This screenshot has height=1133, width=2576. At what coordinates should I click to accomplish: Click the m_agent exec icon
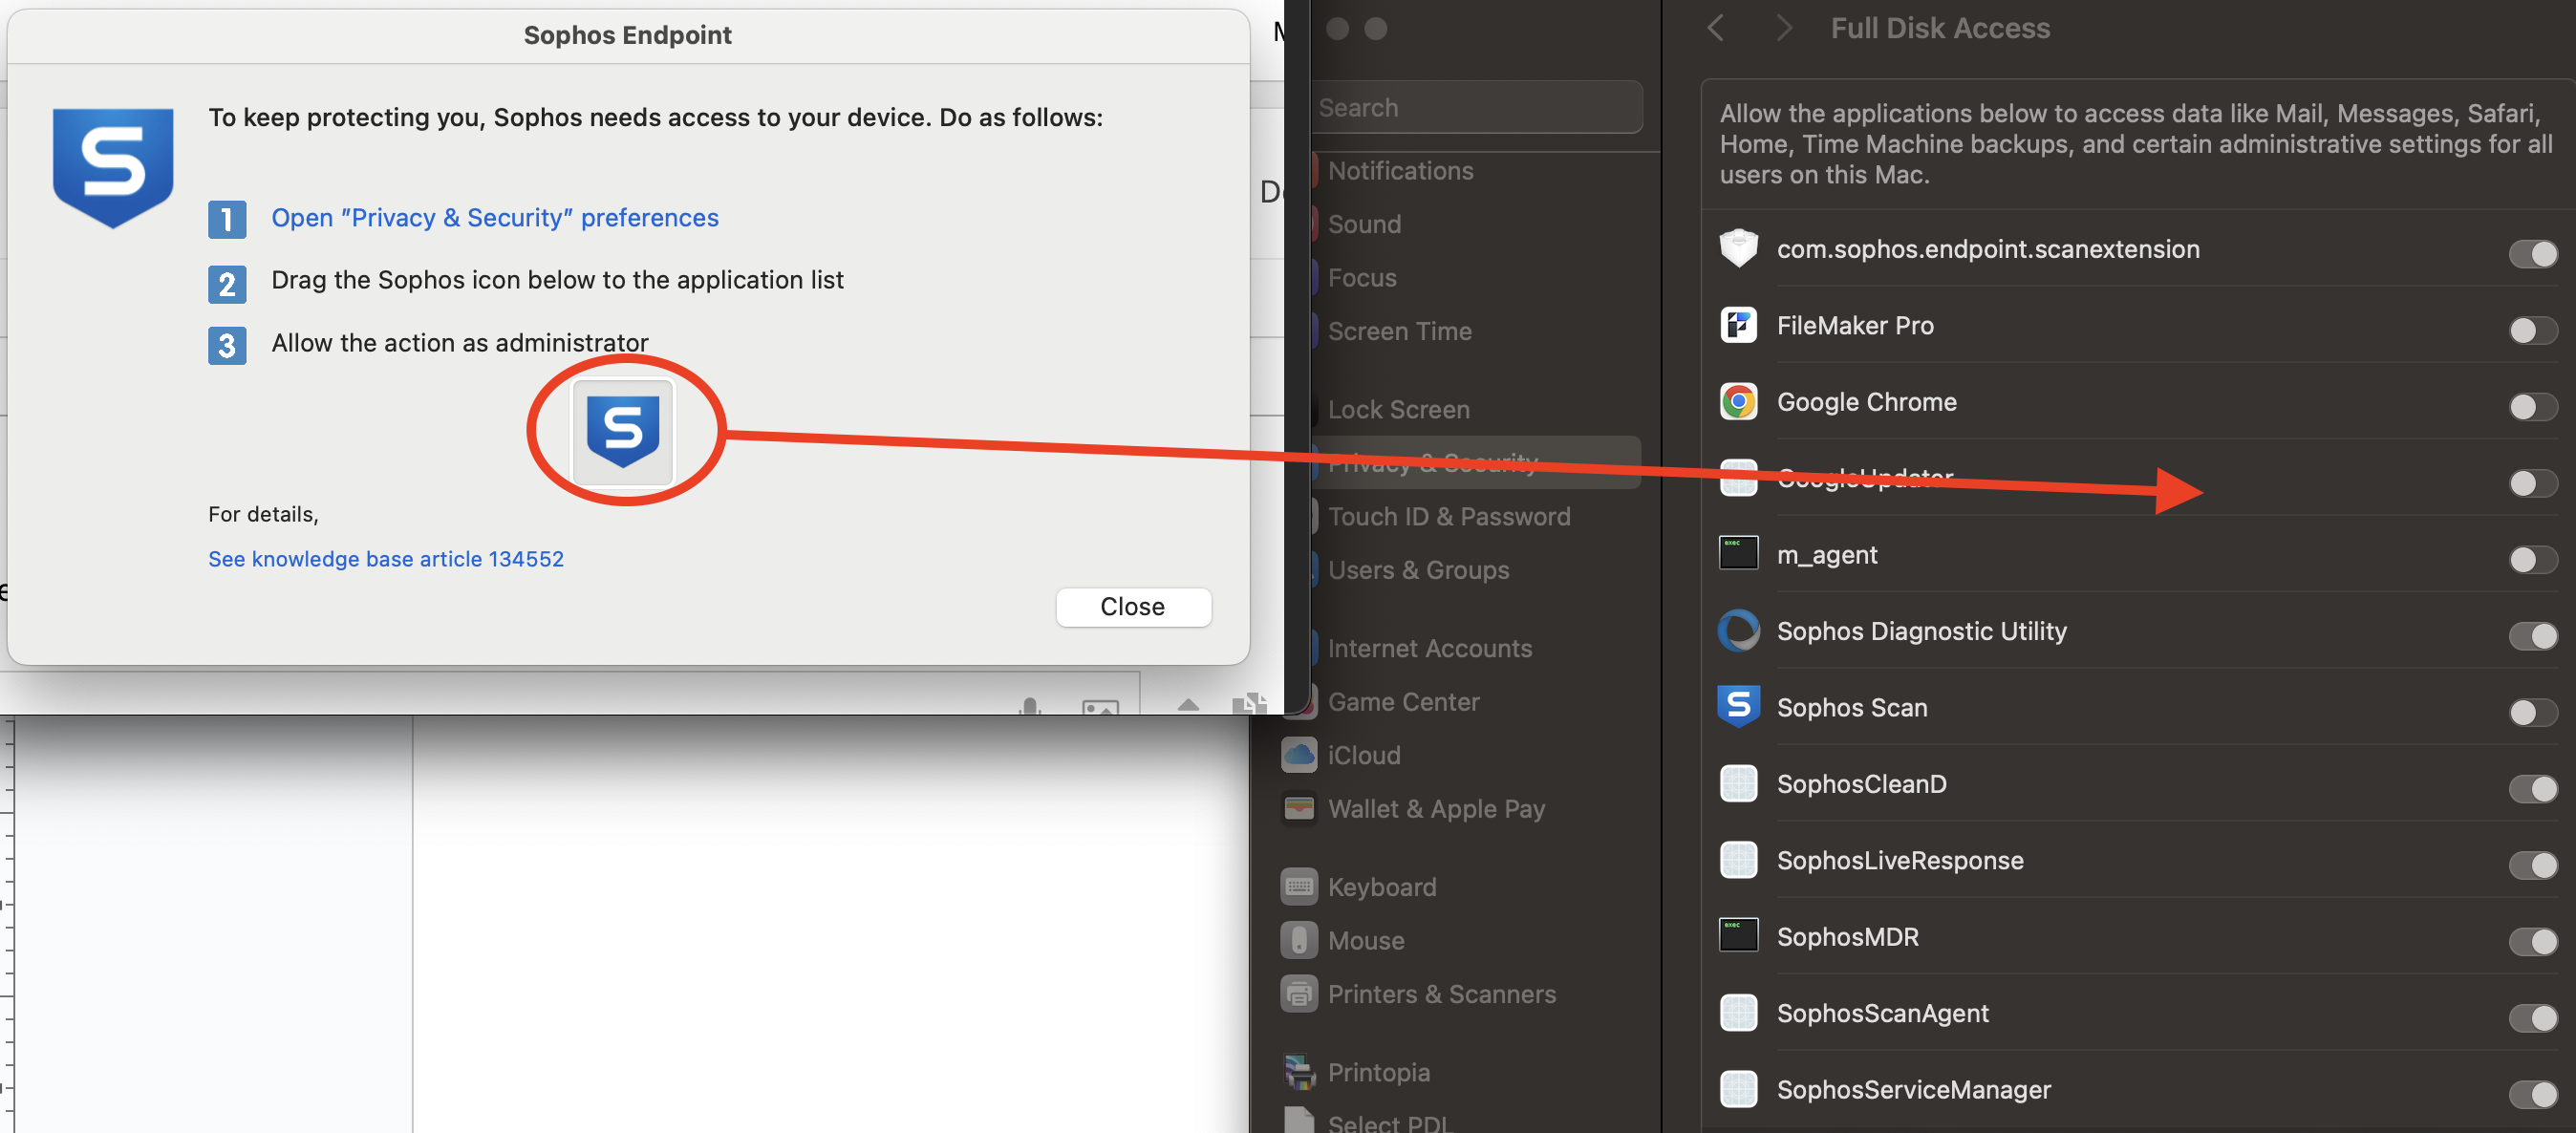click(x=1738, y=553)
